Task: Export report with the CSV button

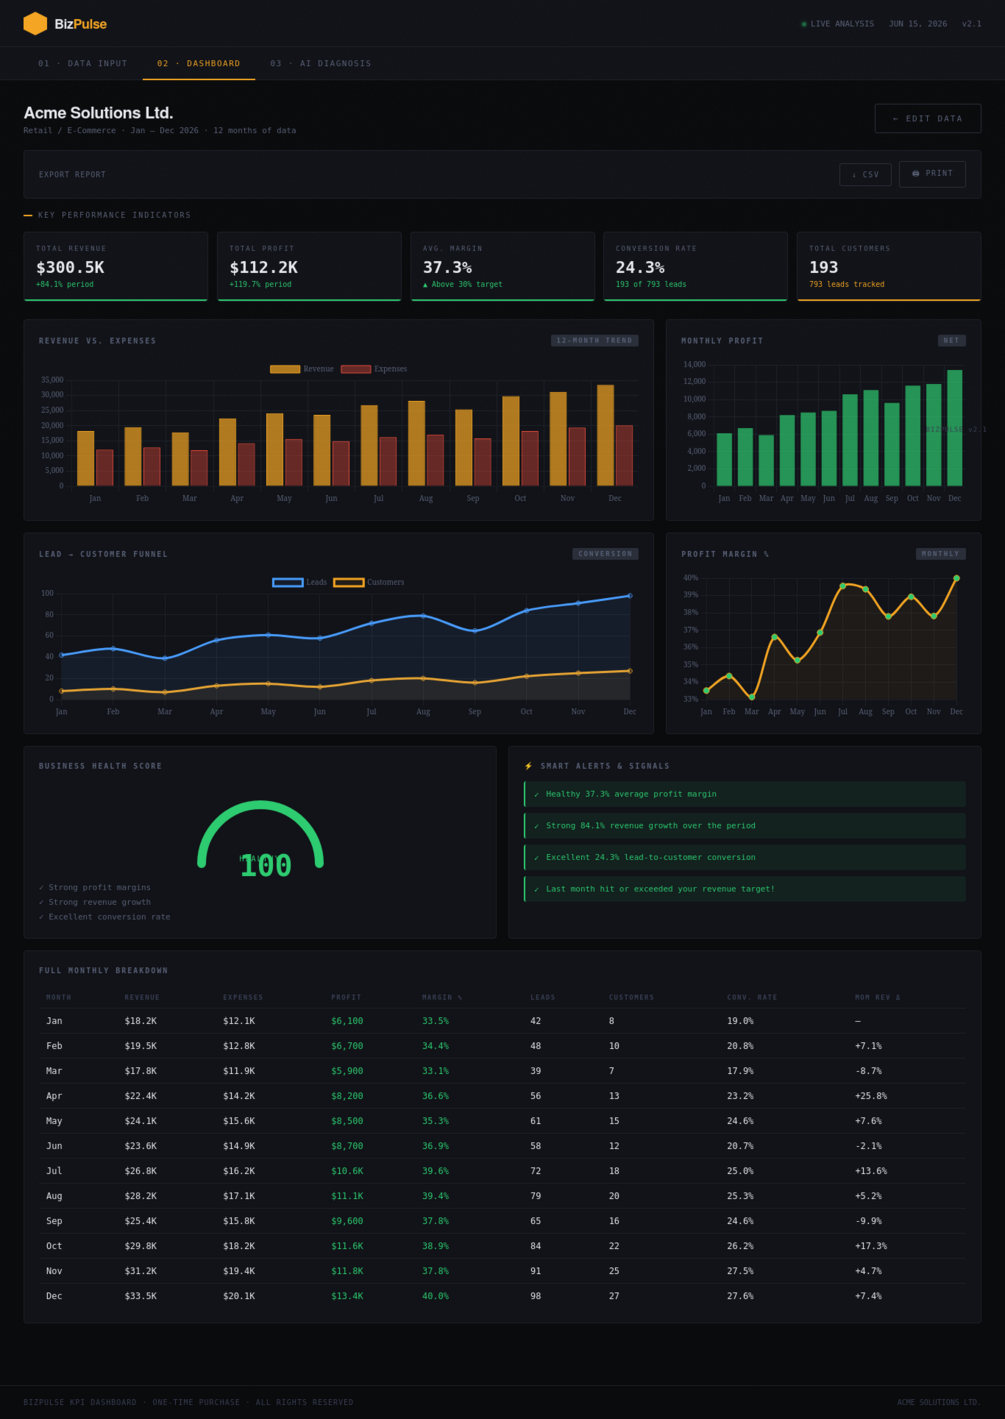Action: point(865,174)
